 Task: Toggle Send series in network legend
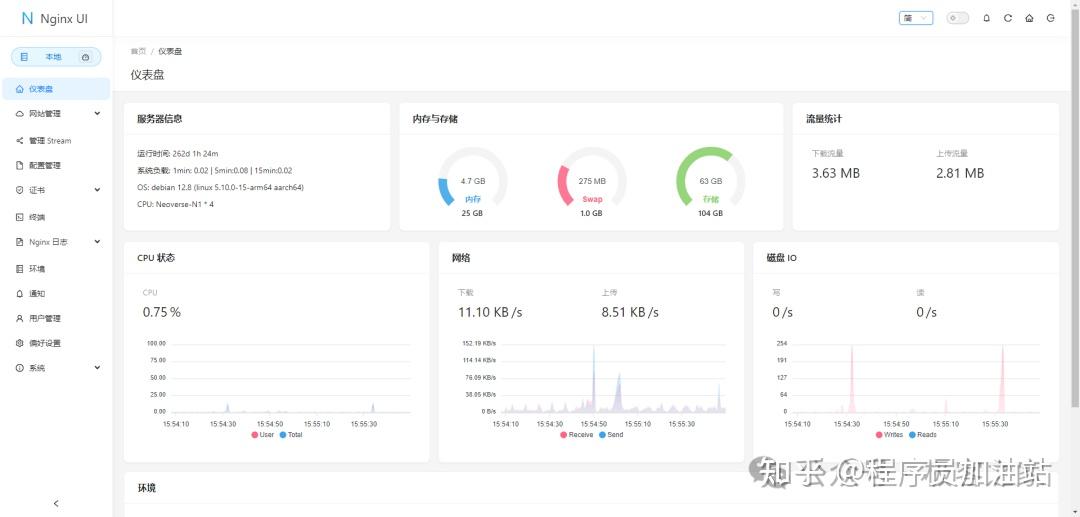coord(611,434)
